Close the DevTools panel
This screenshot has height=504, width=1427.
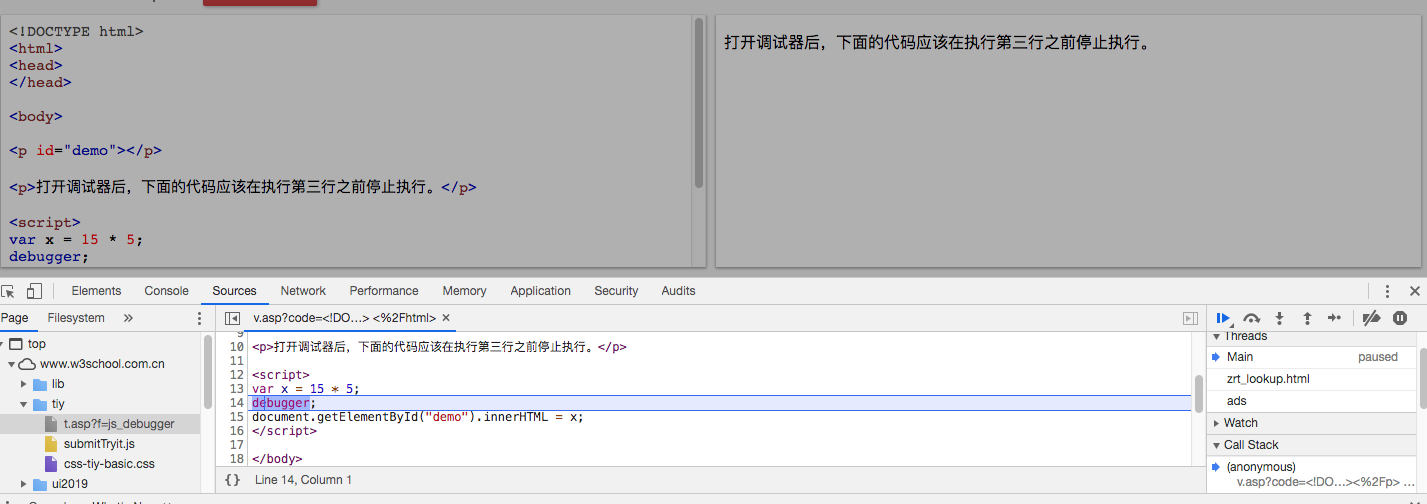pyautogui.click(x=1414, y=291)
